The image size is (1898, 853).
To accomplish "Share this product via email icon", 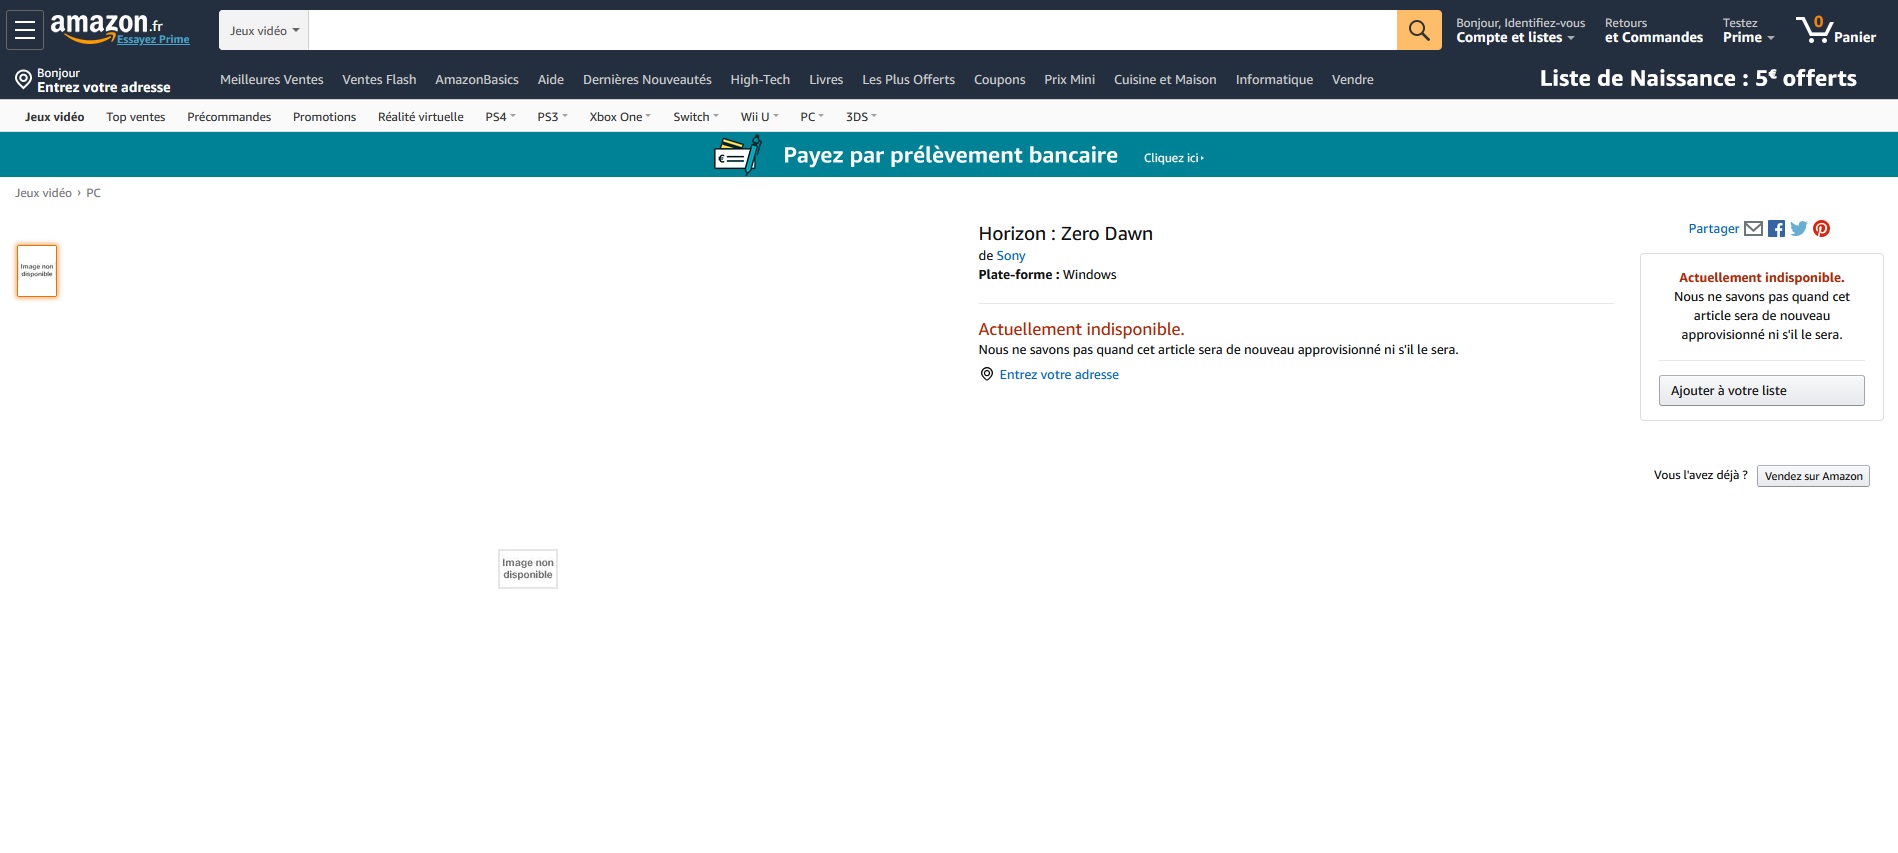I will [x=1753, y=229].
